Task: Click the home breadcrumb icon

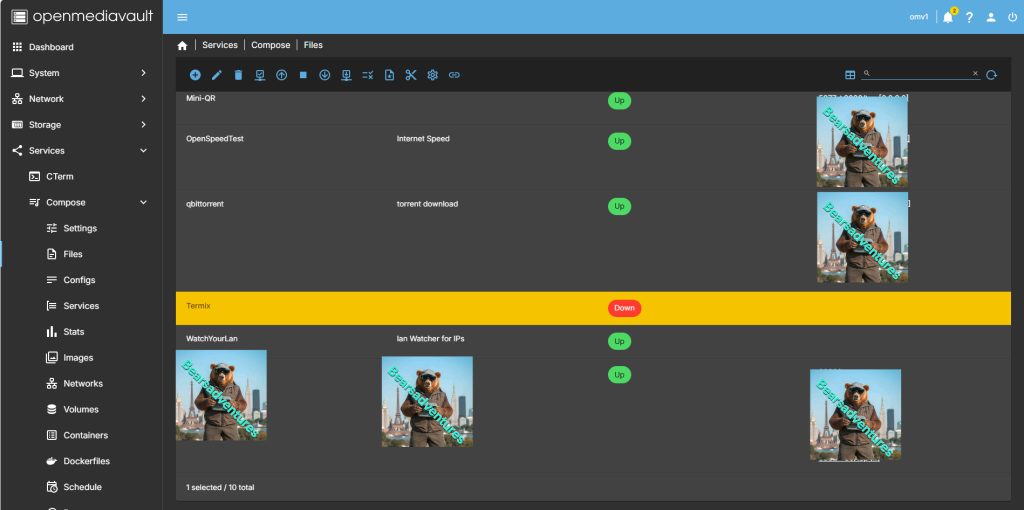Action: [x=182, y=45]
